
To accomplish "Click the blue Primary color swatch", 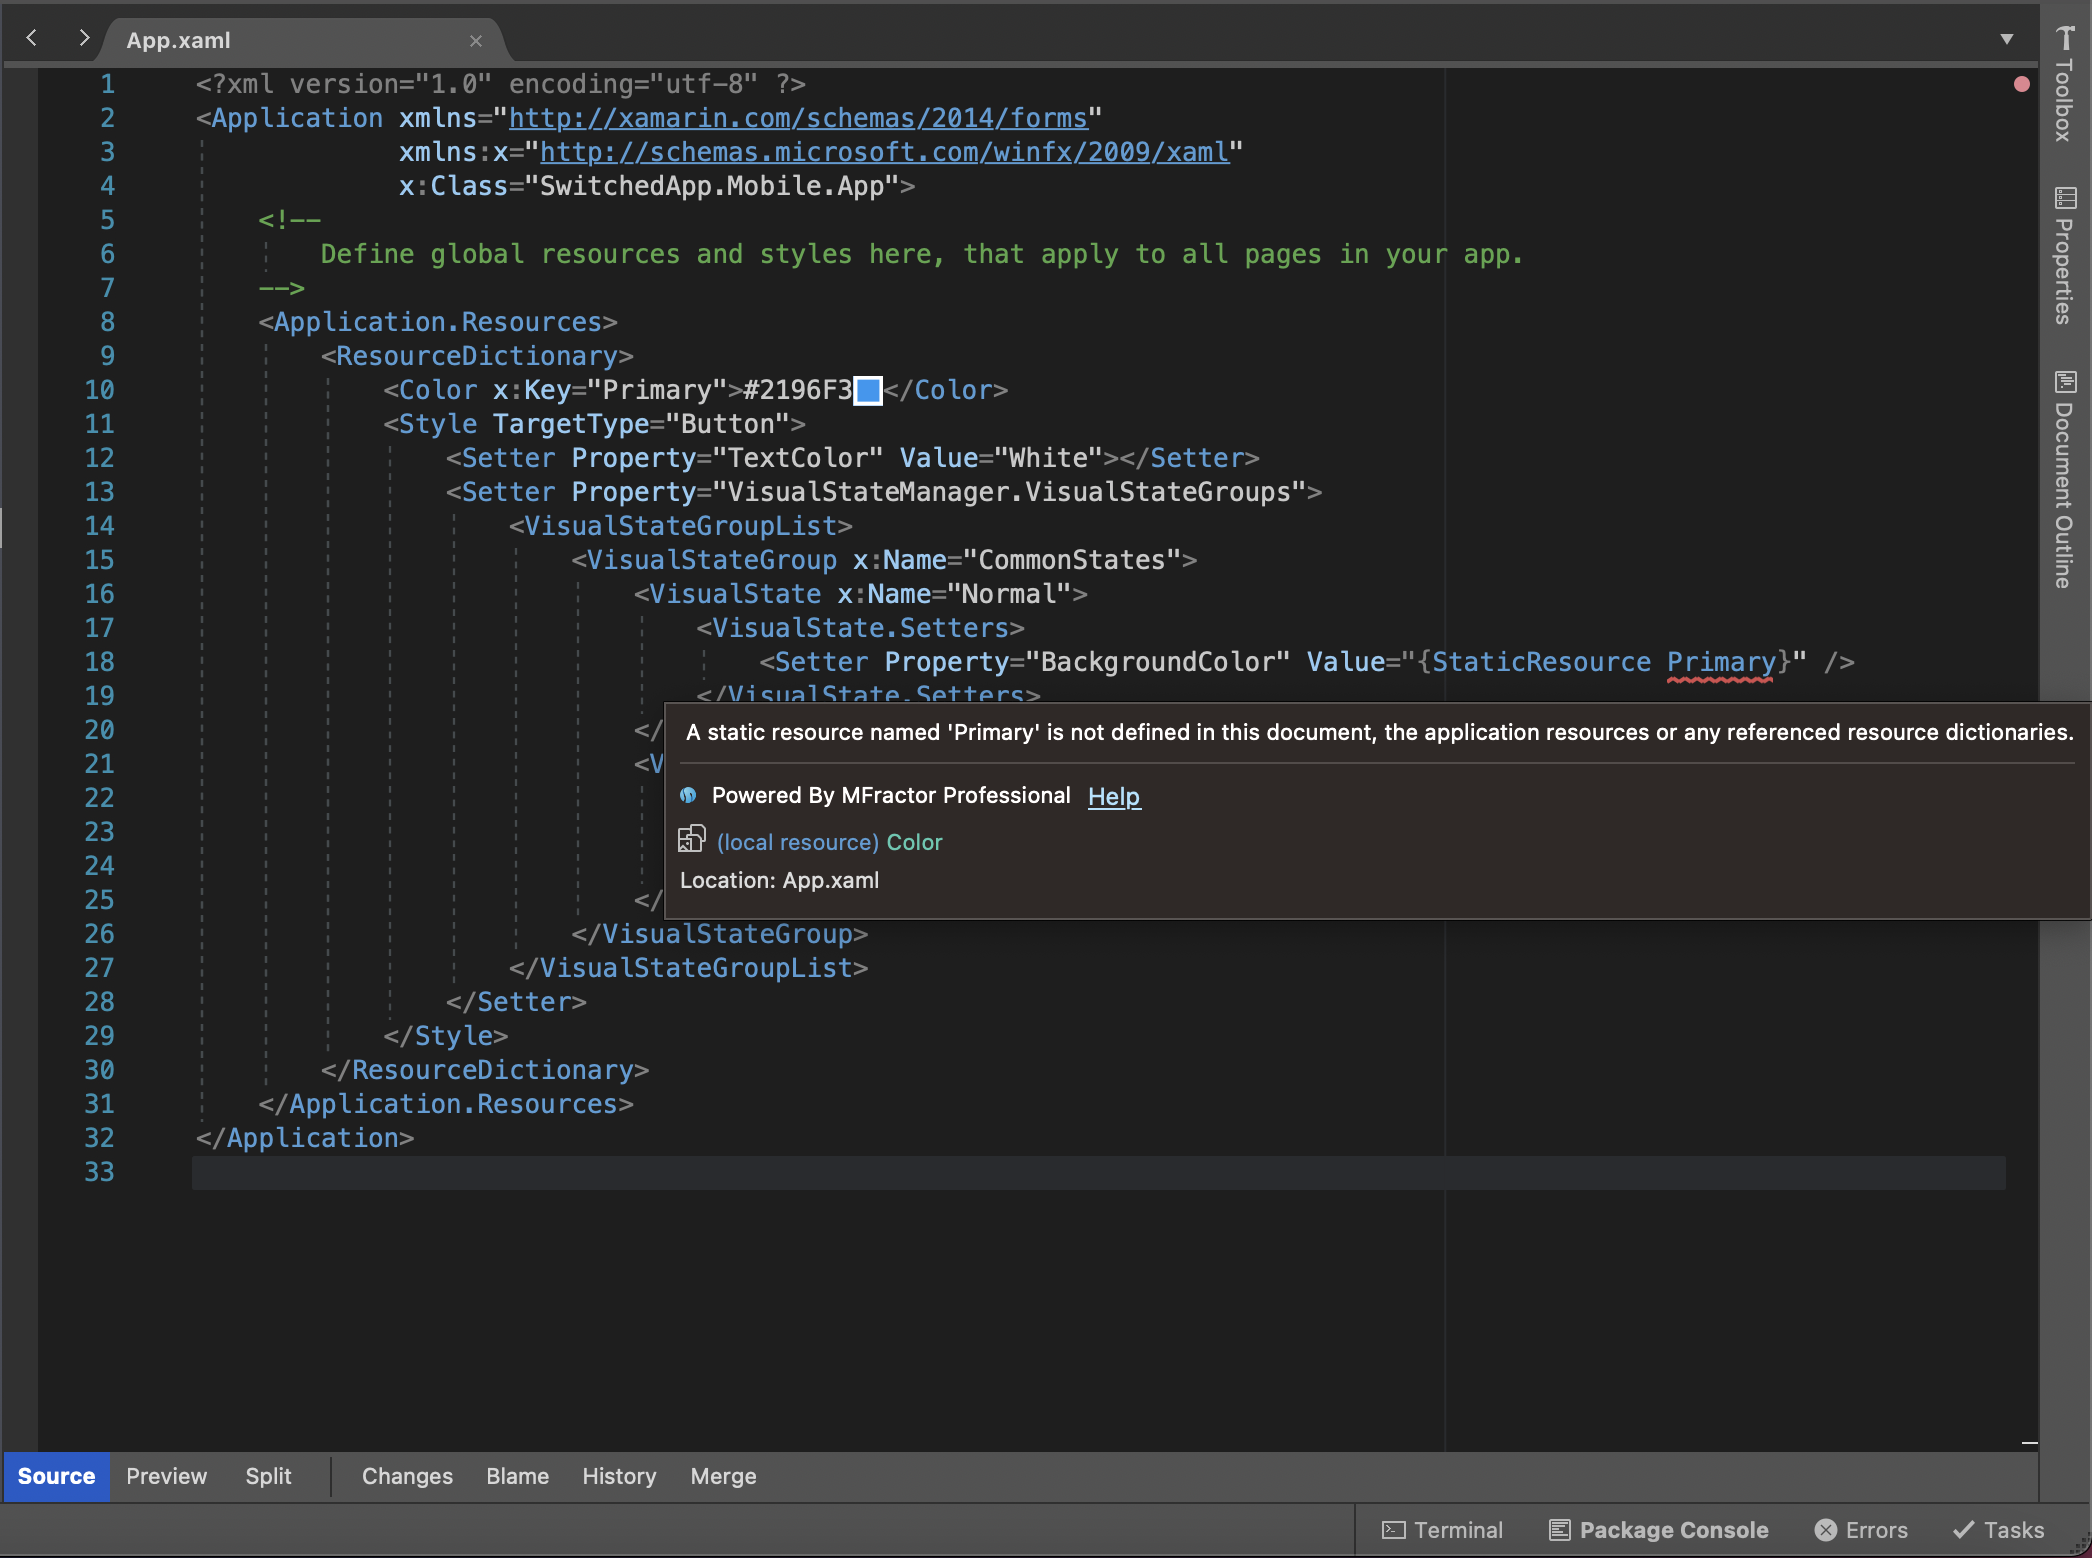I will coord(866,390).
